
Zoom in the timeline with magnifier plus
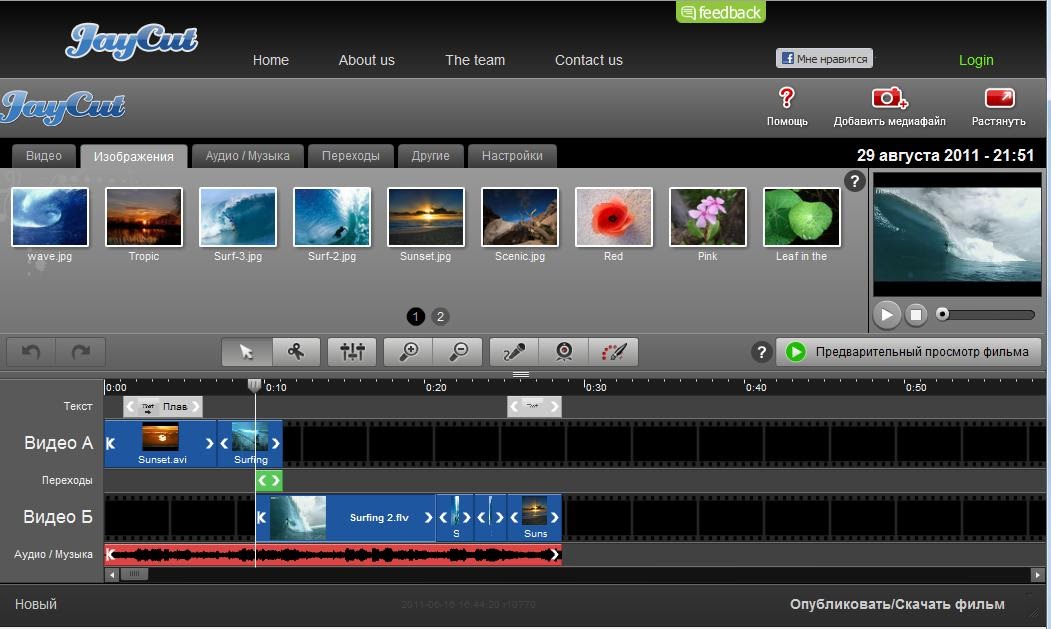(408, 351)
